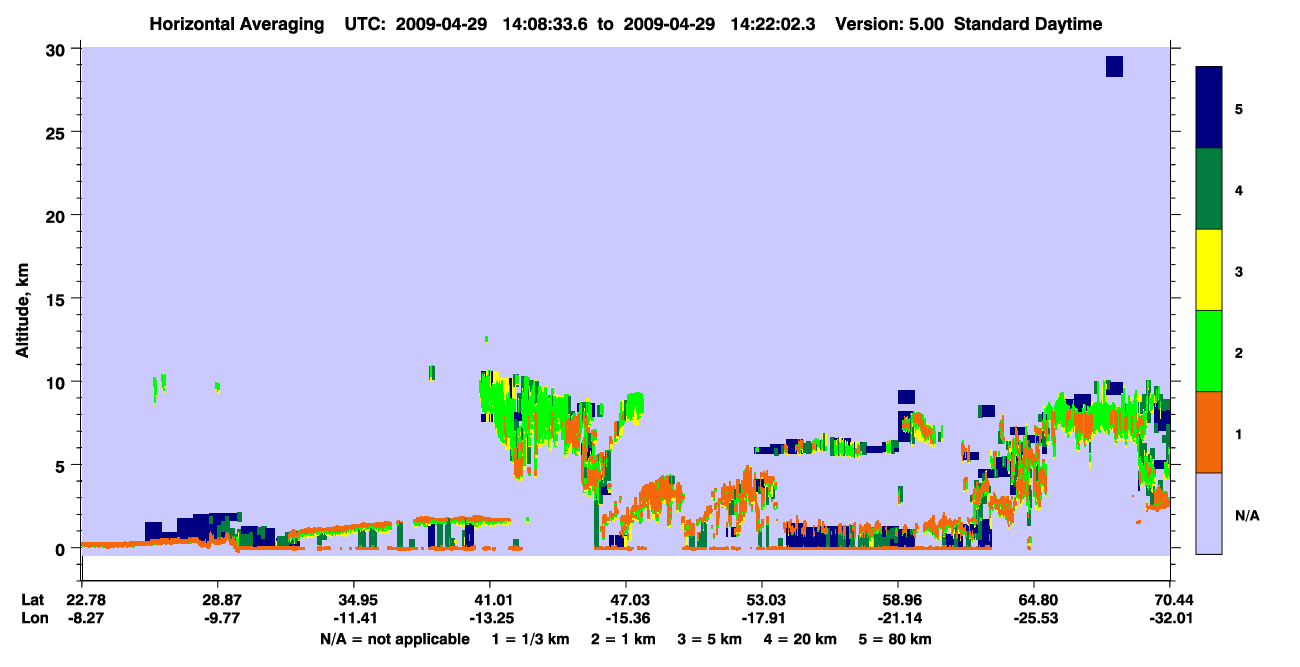
Task: Click the dark green level 4 colorbar segment
Action: click(1209, 189)
